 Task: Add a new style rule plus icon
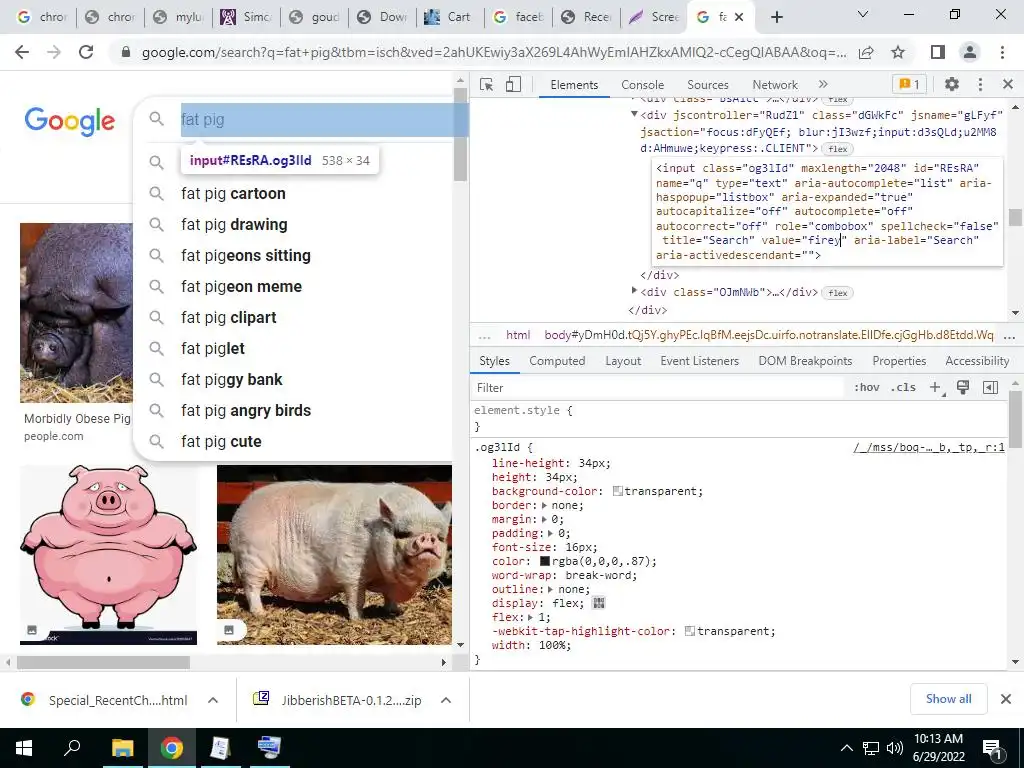click(936, 388)
